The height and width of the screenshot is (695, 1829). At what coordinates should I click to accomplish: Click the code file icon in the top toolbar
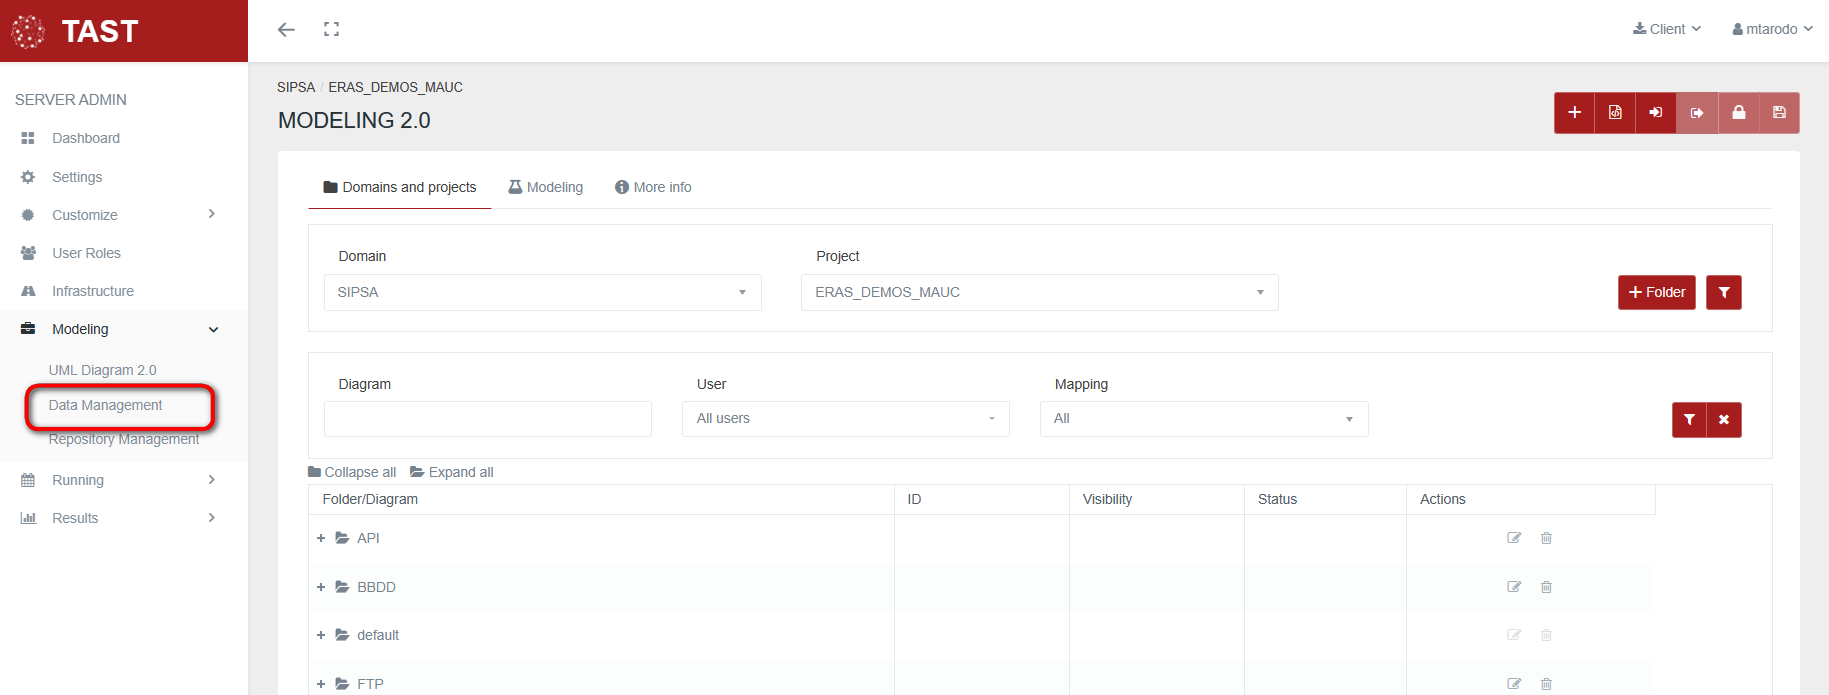click(x=1615, y=113)
